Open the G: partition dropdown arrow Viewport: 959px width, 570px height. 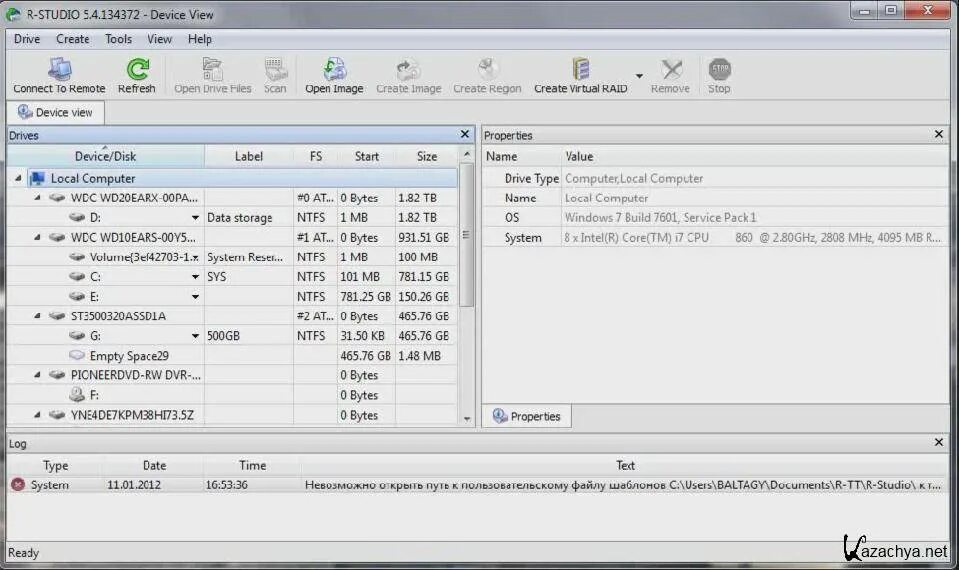[195, 336]
